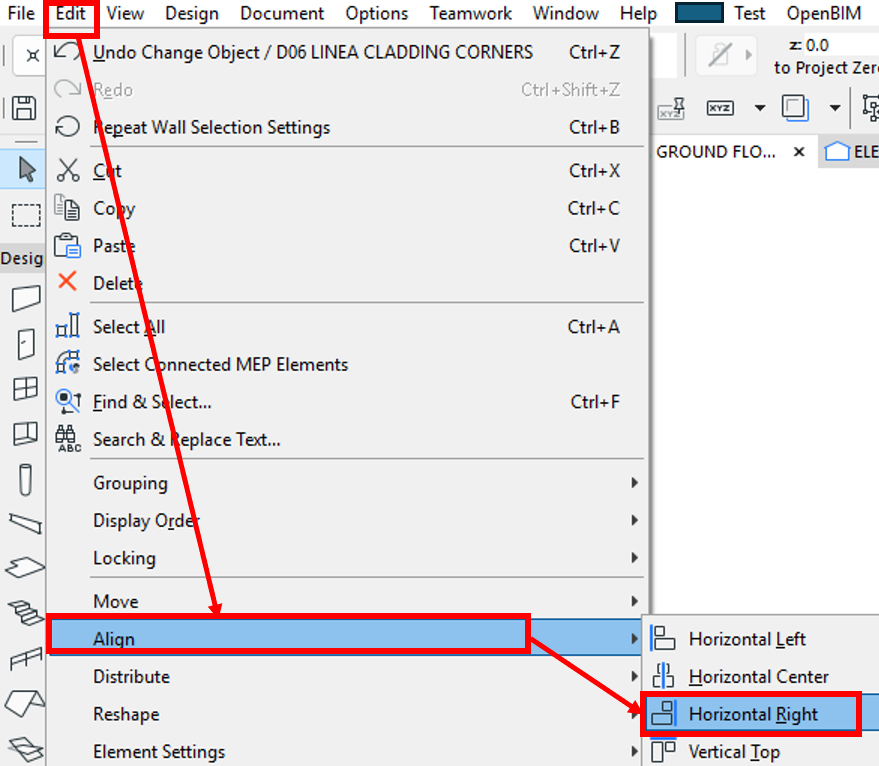Select the Marquee tool

coord(26,215)
